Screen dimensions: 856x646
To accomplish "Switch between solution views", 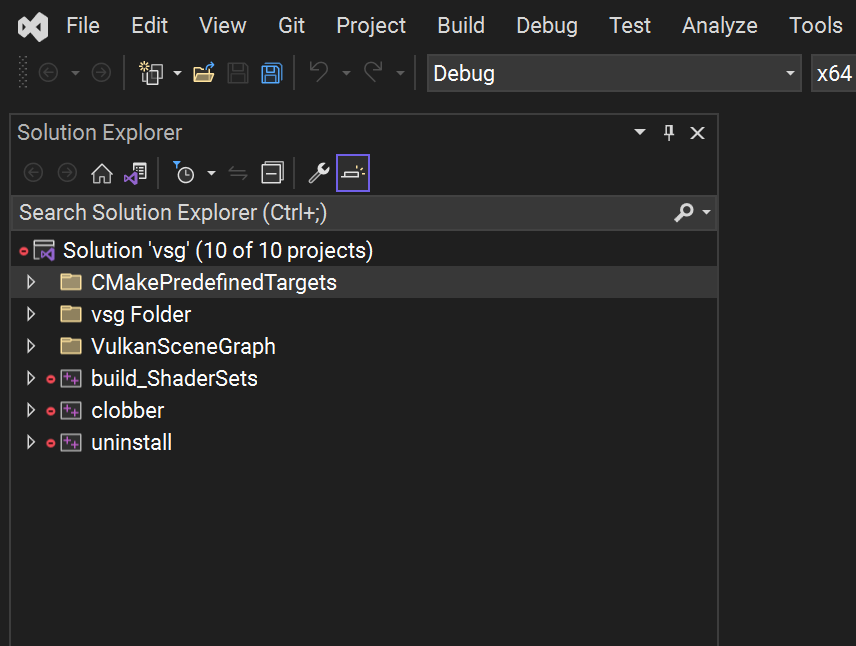I will coord(134,172).
